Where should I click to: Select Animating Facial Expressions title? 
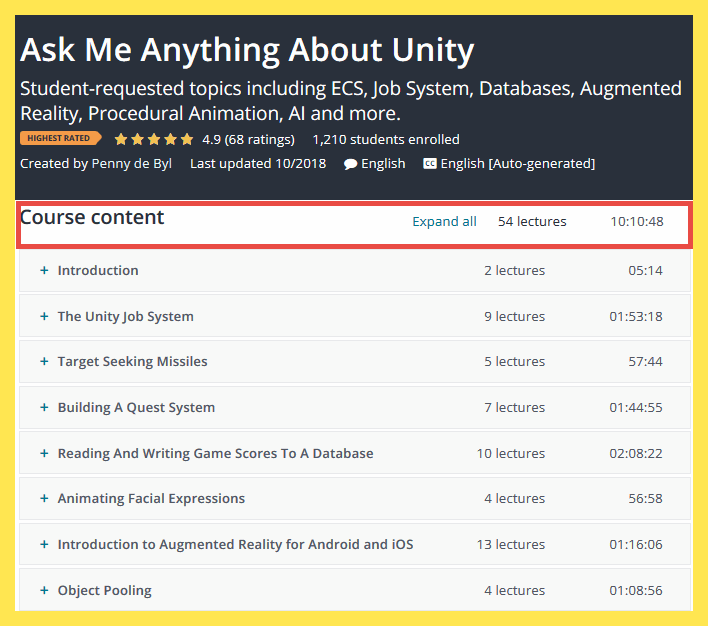click(x=151, y=499)
